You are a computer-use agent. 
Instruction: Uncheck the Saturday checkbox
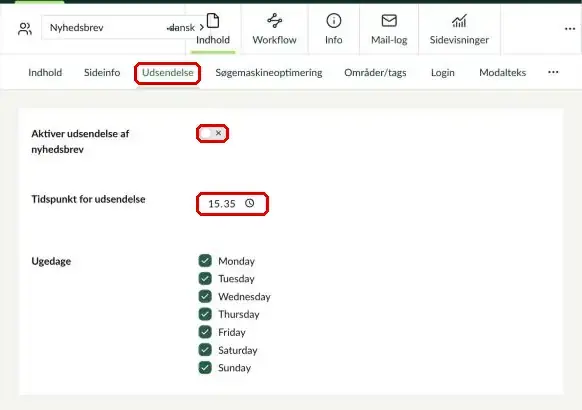point(205,350)
